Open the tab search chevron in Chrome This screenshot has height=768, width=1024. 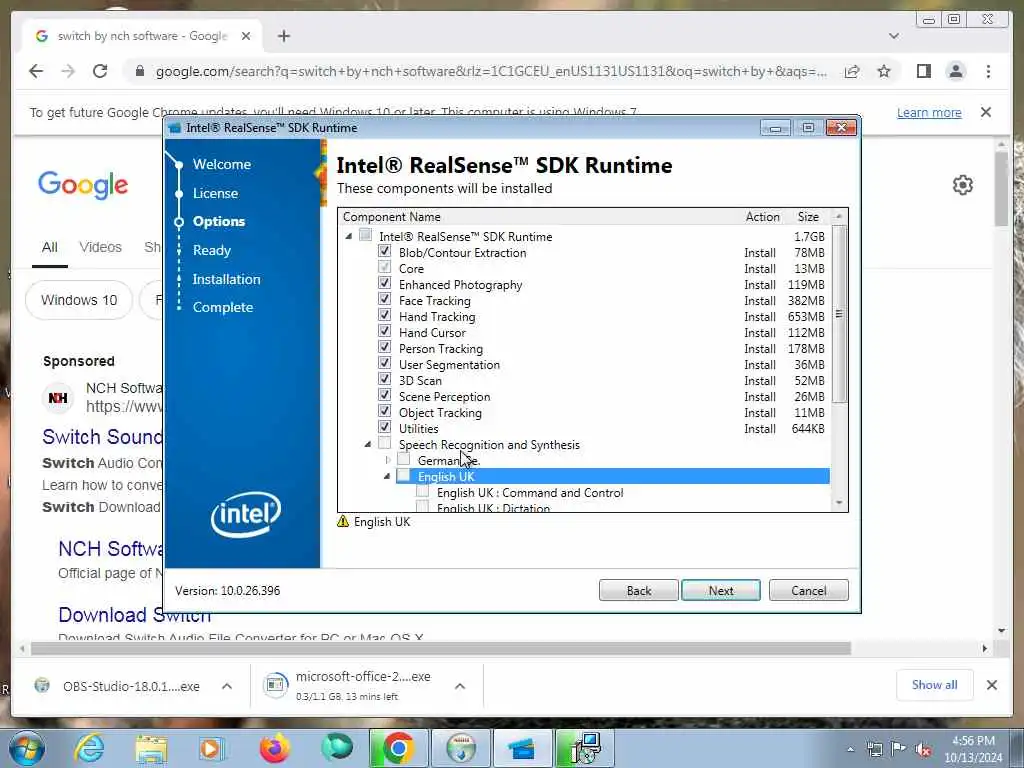[x=893, y=36]
